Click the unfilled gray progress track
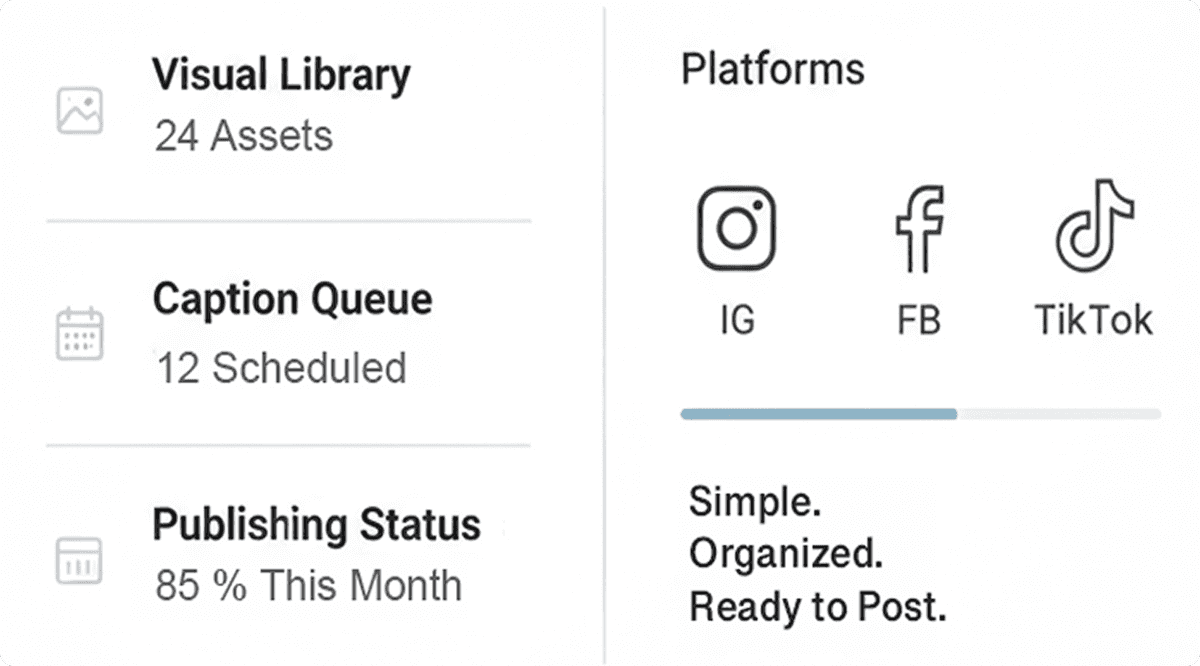The width and height of the screenshot is (1200, 666). point(1058,413)
